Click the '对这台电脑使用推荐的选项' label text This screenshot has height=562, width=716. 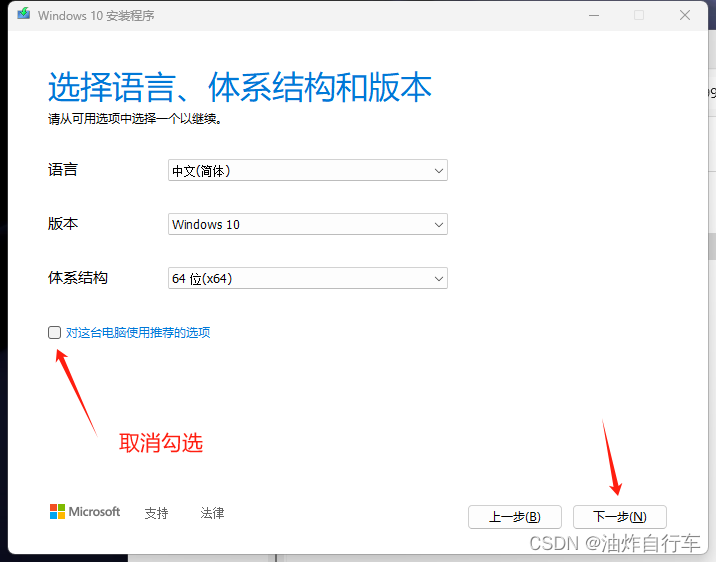138,333
